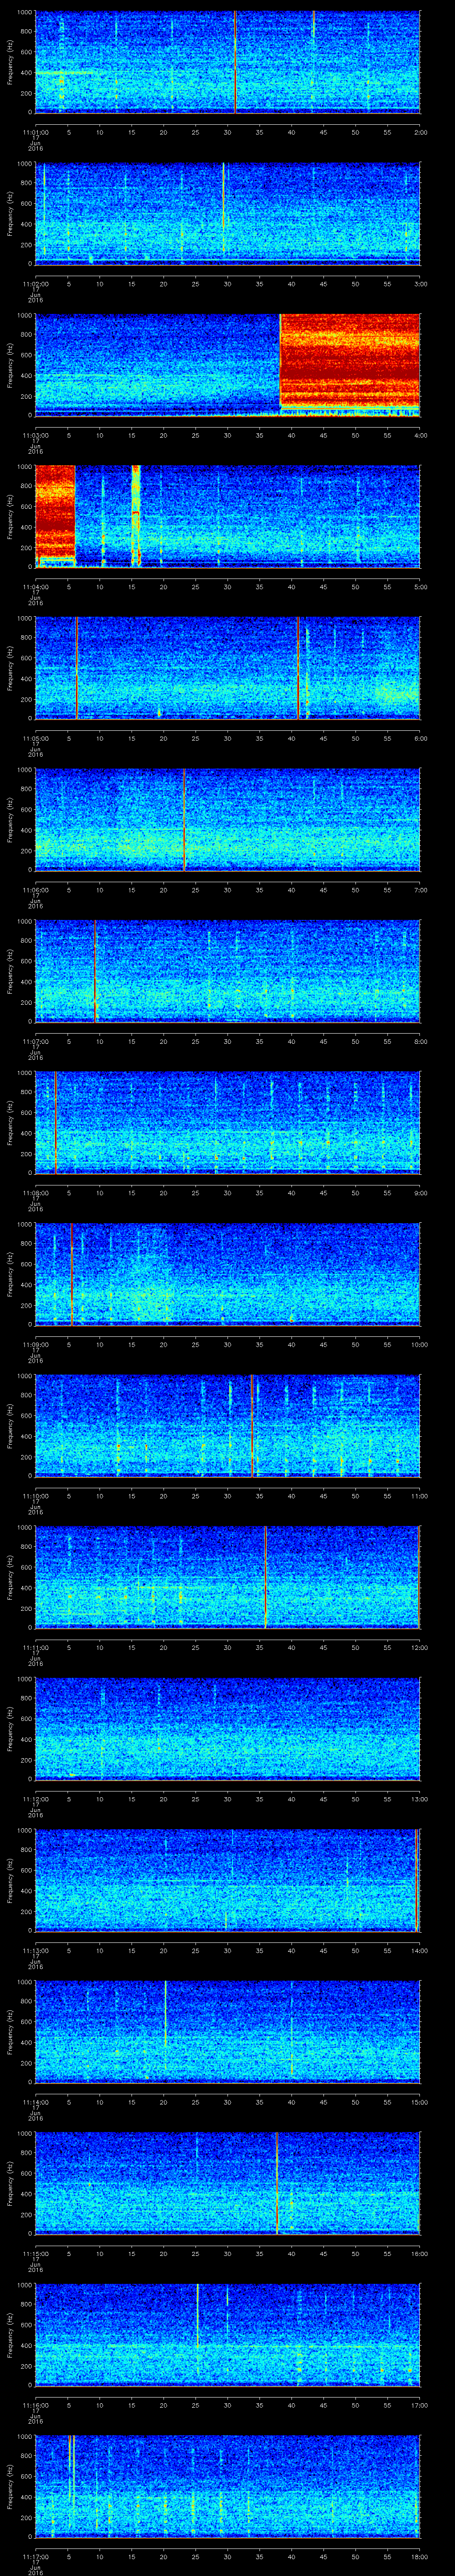Select the spectrogram panel starting at 11:06:00
The width and height of the screenshot is (455, 2576).
pos(228,820)
